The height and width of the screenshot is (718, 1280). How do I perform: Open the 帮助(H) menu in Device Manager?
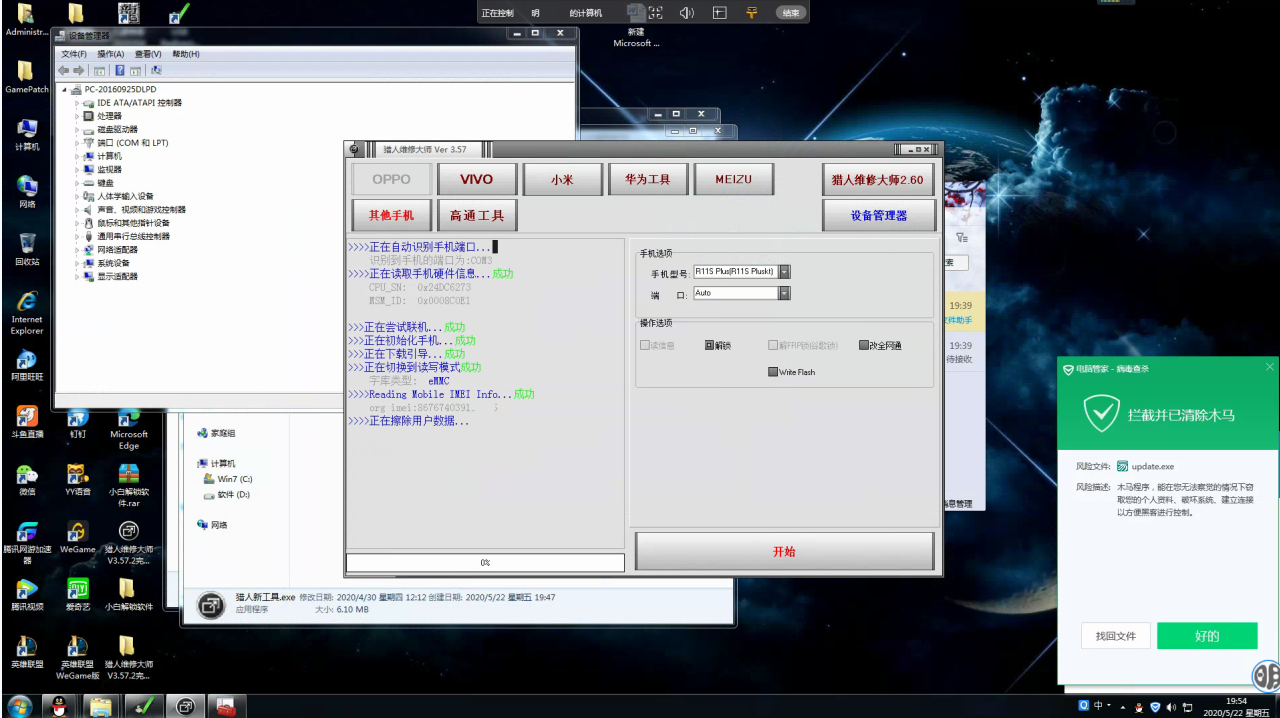click(186, 54)
